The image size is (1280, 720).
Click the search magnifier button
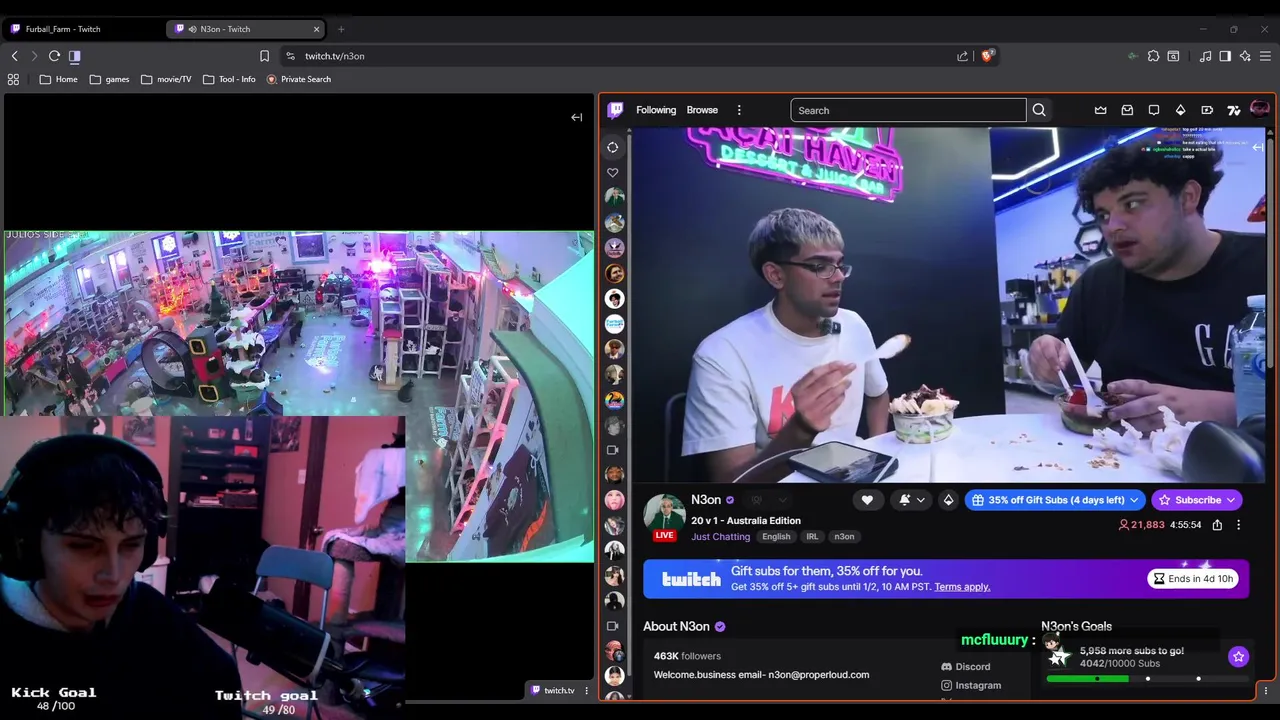point(1039,110)
